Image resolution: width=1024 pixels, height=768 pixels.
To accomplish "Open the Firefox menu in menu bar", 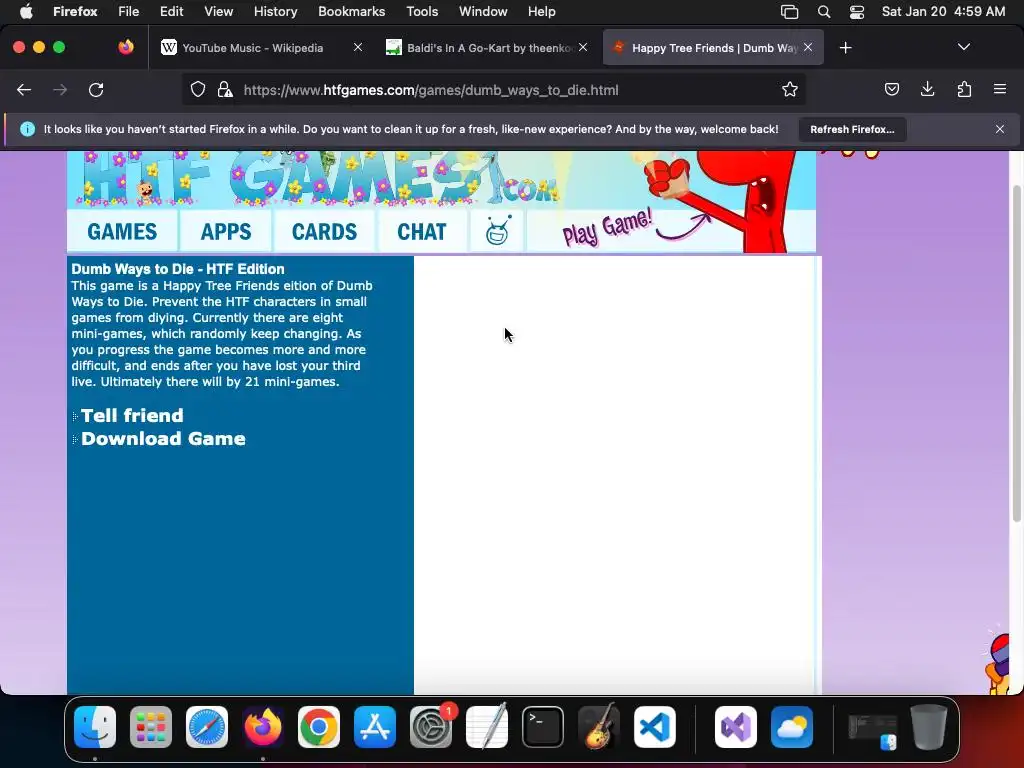I will tap(75, 11).
